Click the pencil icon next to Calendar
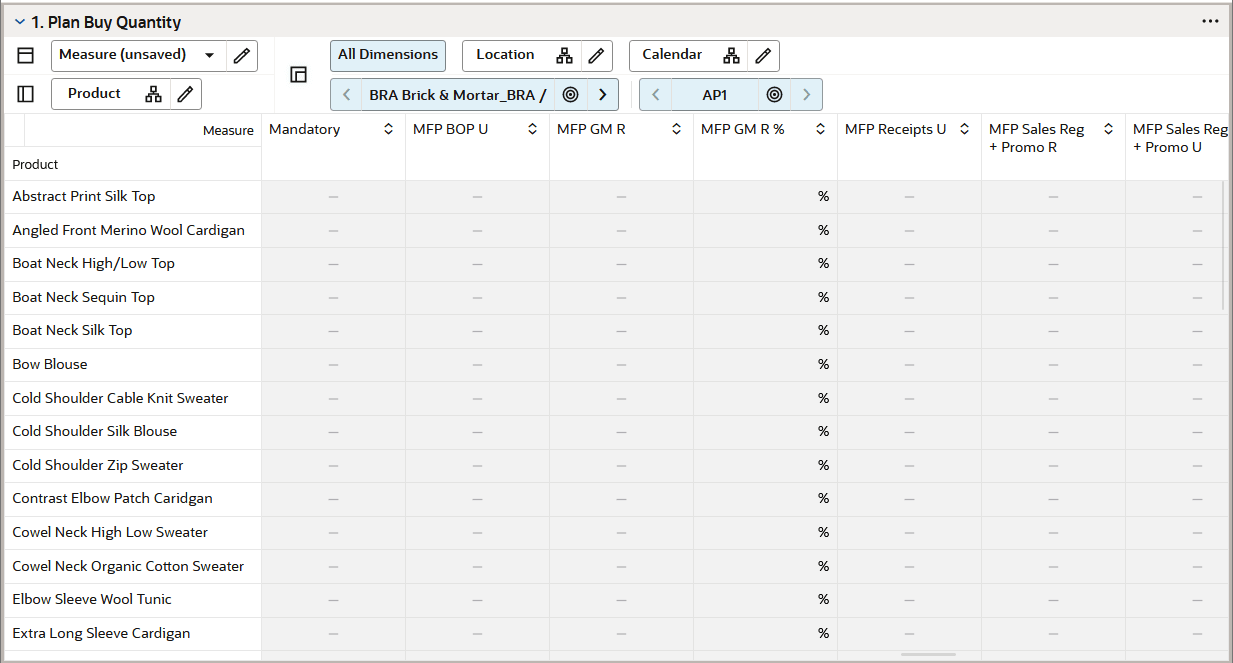 tap(762, 55)
